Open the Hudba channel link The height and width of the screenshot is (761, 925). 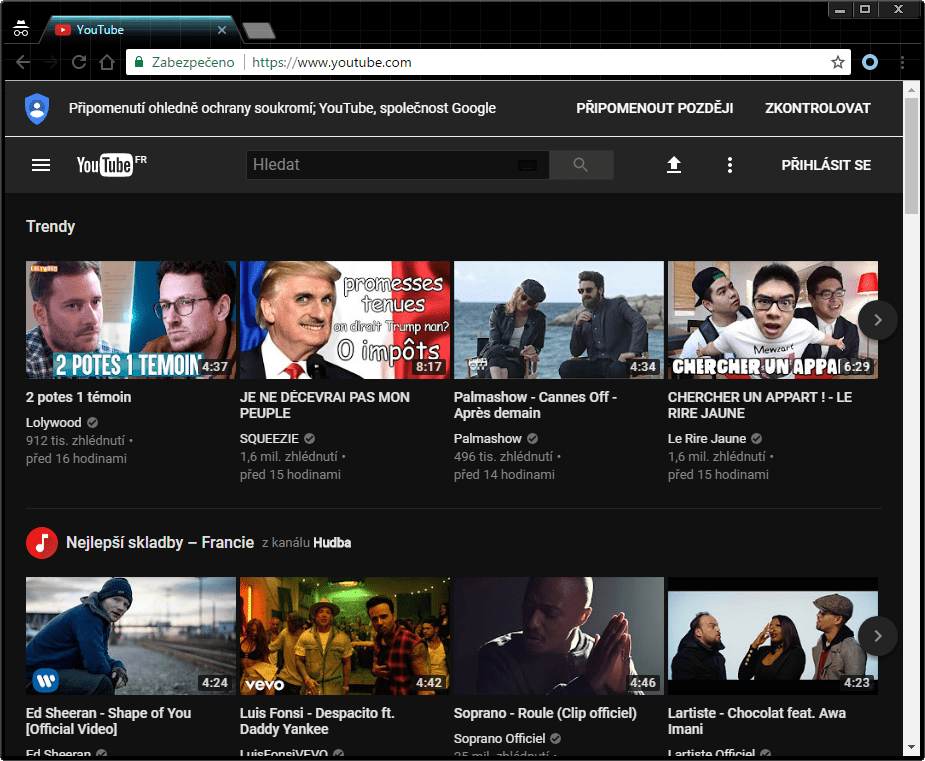[332, 543]
